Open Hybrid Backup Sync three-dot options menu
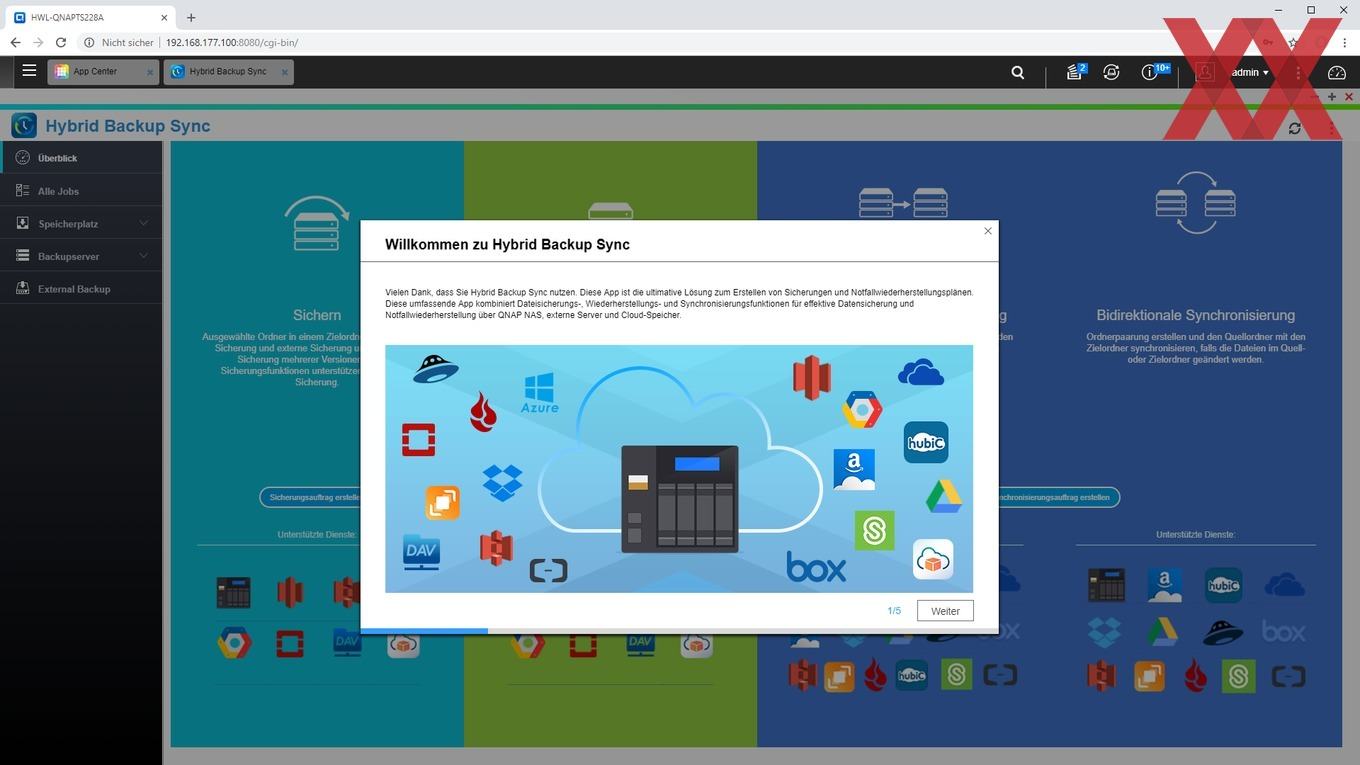Viewport: 1360px width, 765px height. [1332, 128]
